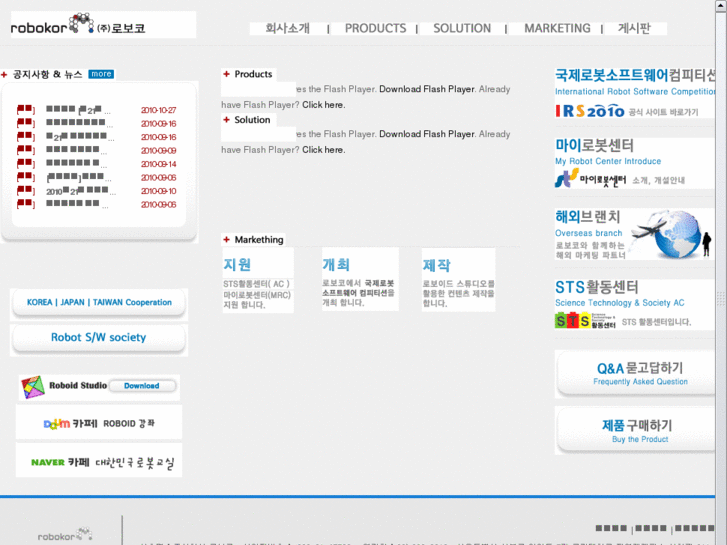Open the MARKETING menu
This screenshot has width=727, height=545.
tap(557, 28)
